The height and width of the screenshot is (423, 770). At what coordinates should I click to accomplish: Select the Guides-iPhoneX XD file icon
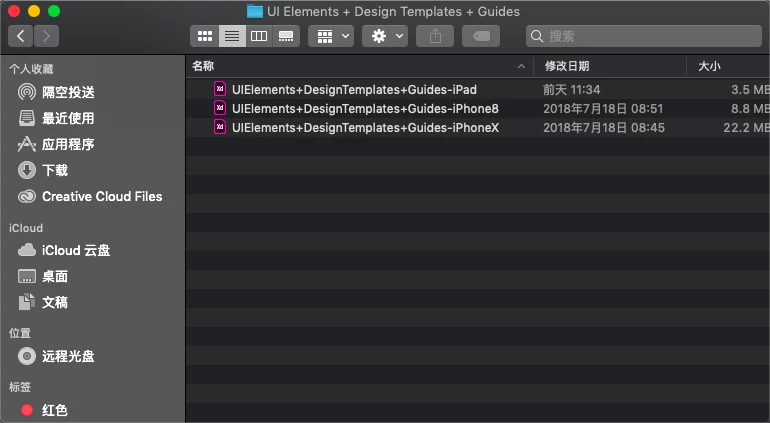220,127
